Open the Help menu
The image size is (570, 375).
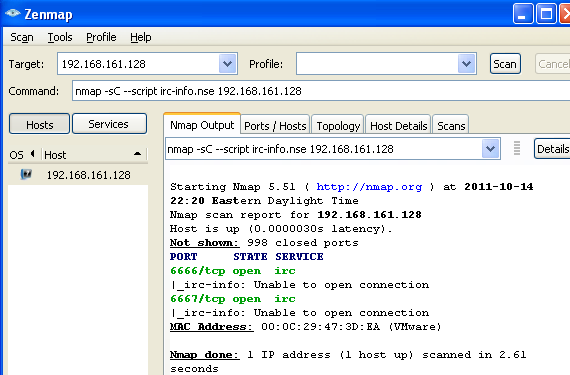tap(141, 37)
